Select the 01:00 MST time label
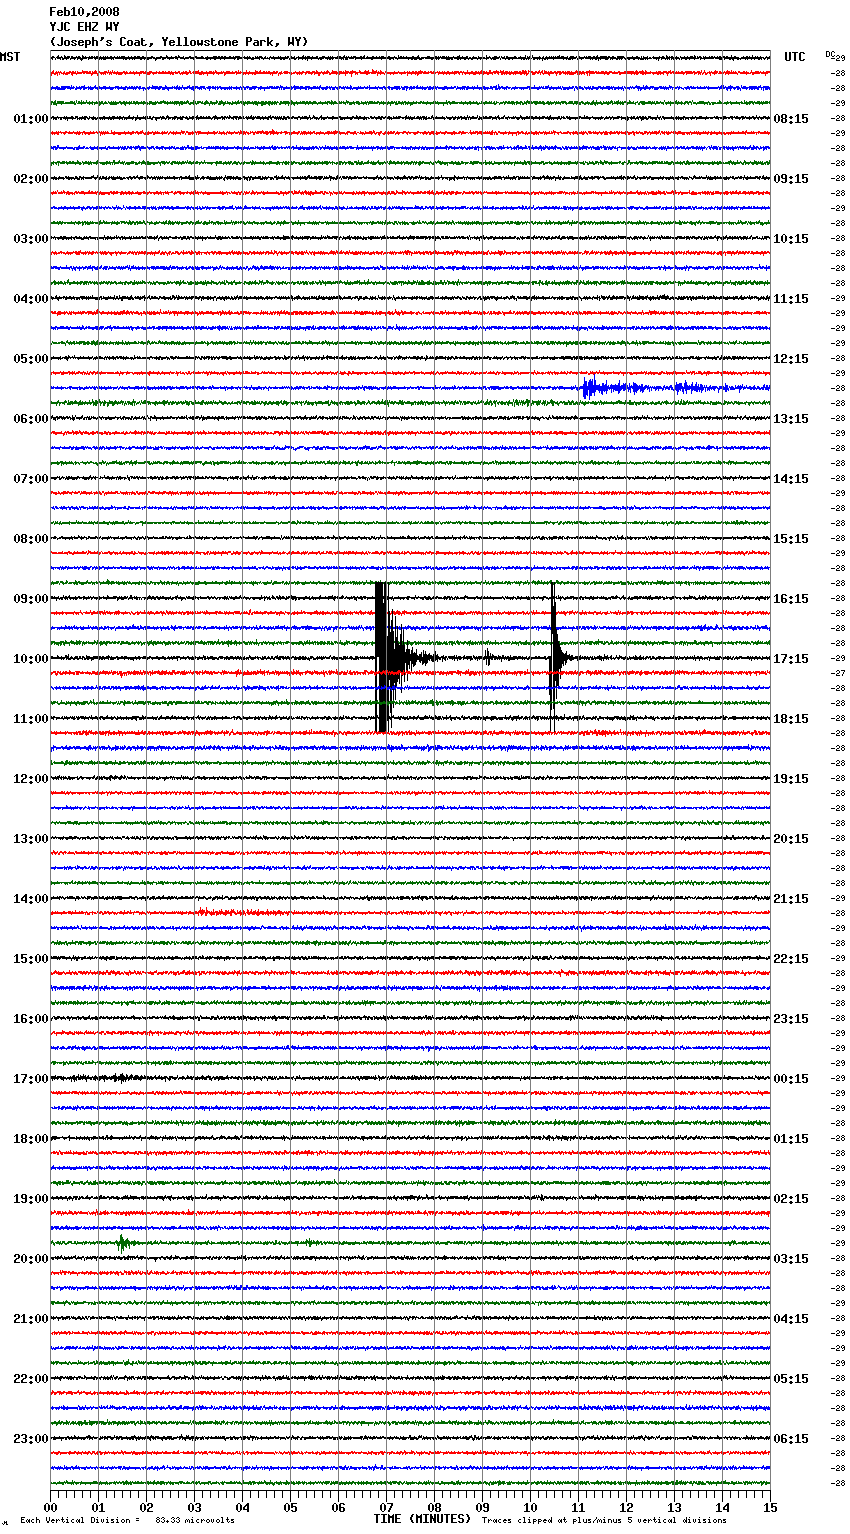The image size is (850, 1534). tap(31, 119)
